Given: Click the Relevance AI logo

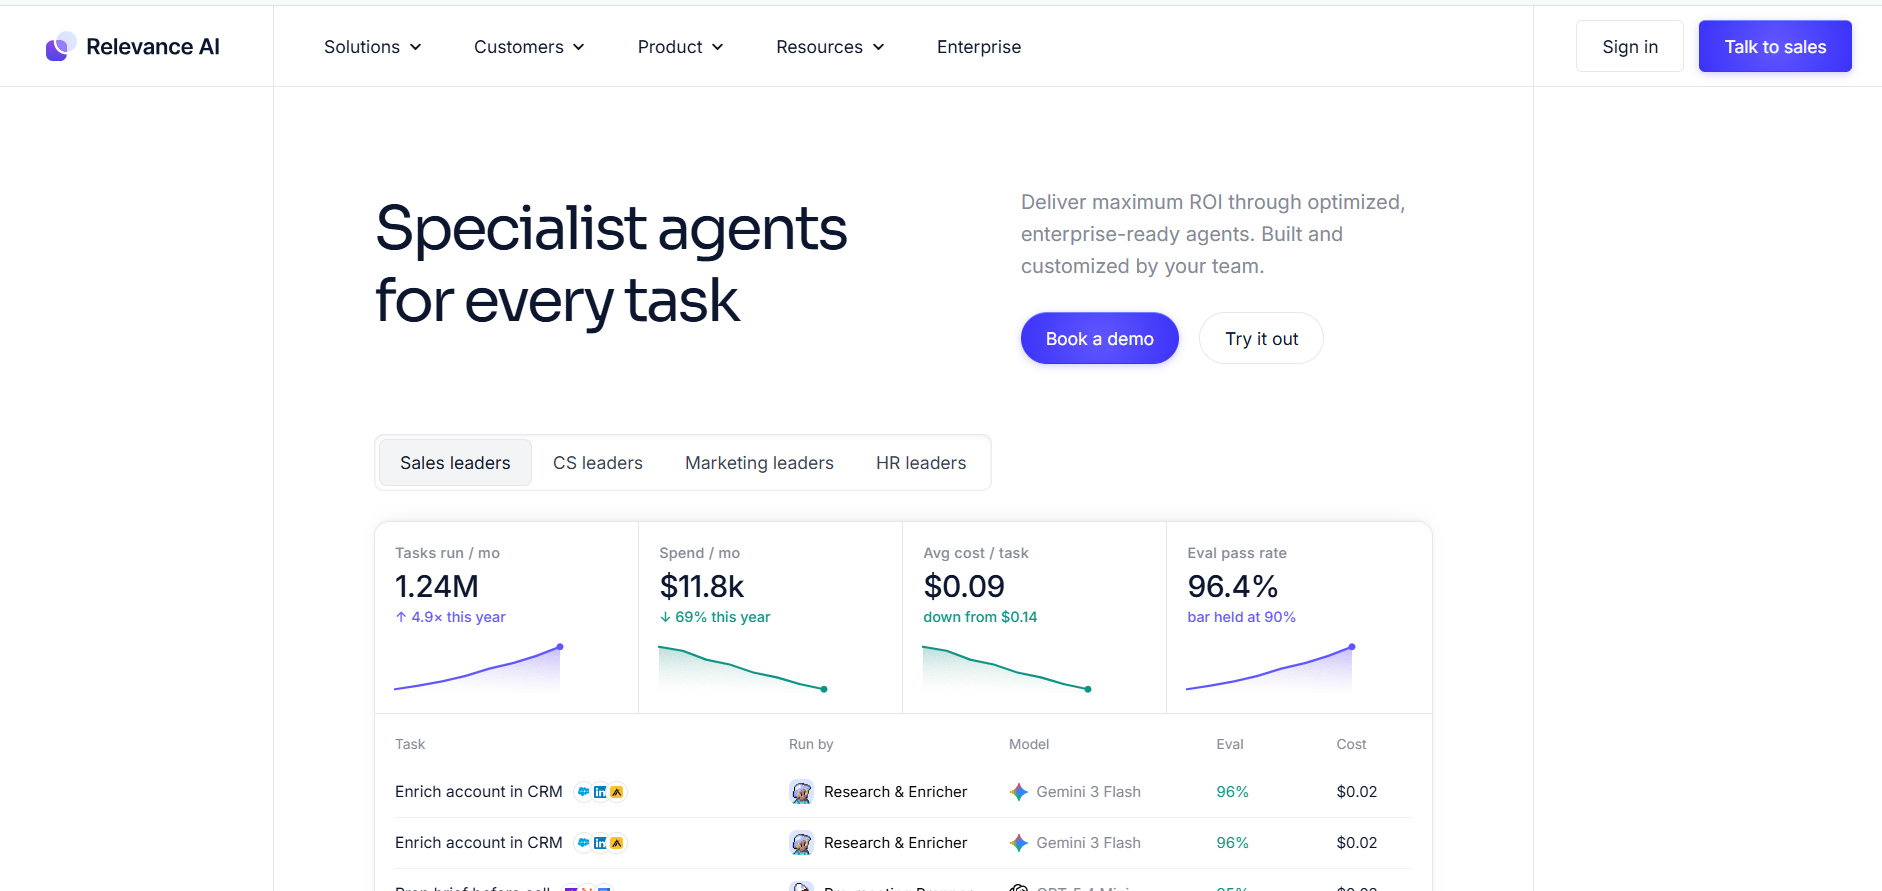Looking at the screenshot, I should [133, 47].
